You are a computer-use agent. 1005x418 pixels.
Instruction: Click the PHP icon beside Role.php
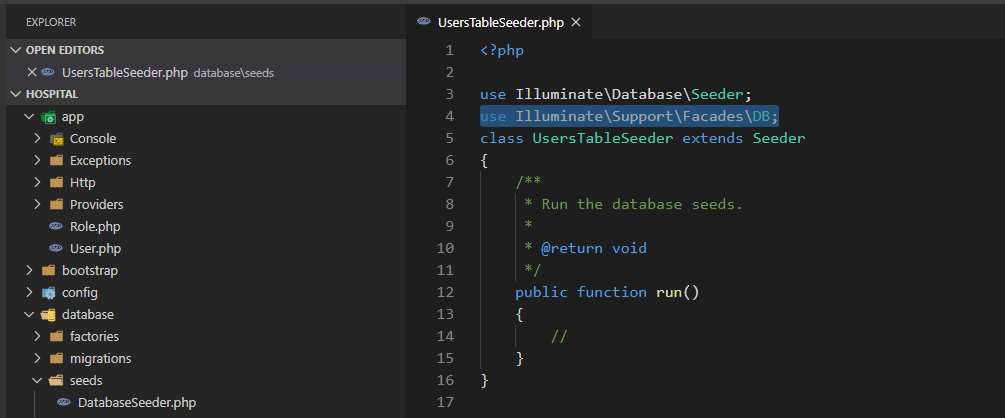coord(56,227)
